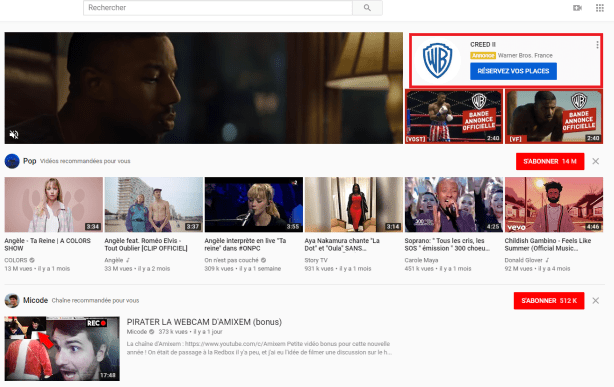Open the Donald Glover channel link

point(524,260)
